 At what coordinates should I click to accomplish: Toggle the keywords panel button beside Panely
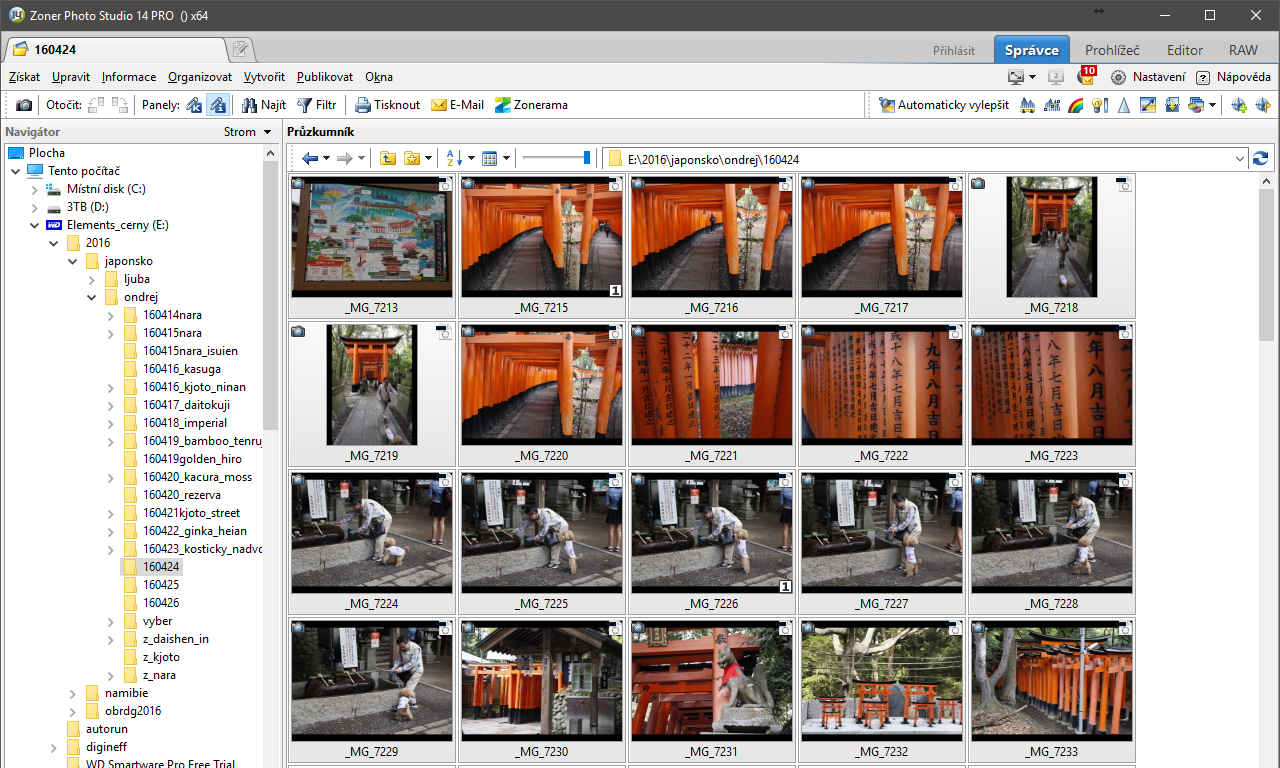click(194, 105)
